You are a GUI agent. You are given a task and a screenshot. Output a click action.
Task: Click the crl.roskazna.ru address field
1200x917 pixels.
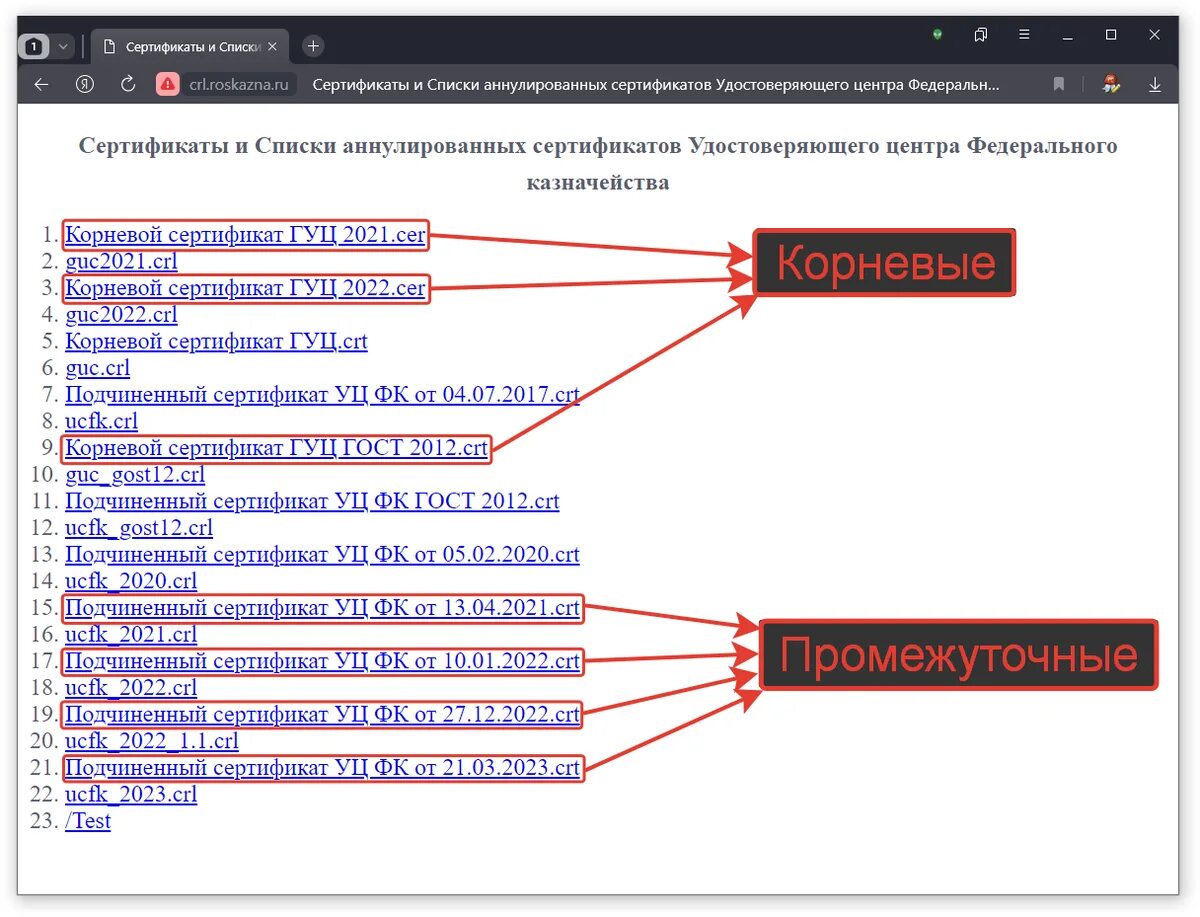point(240,85)
